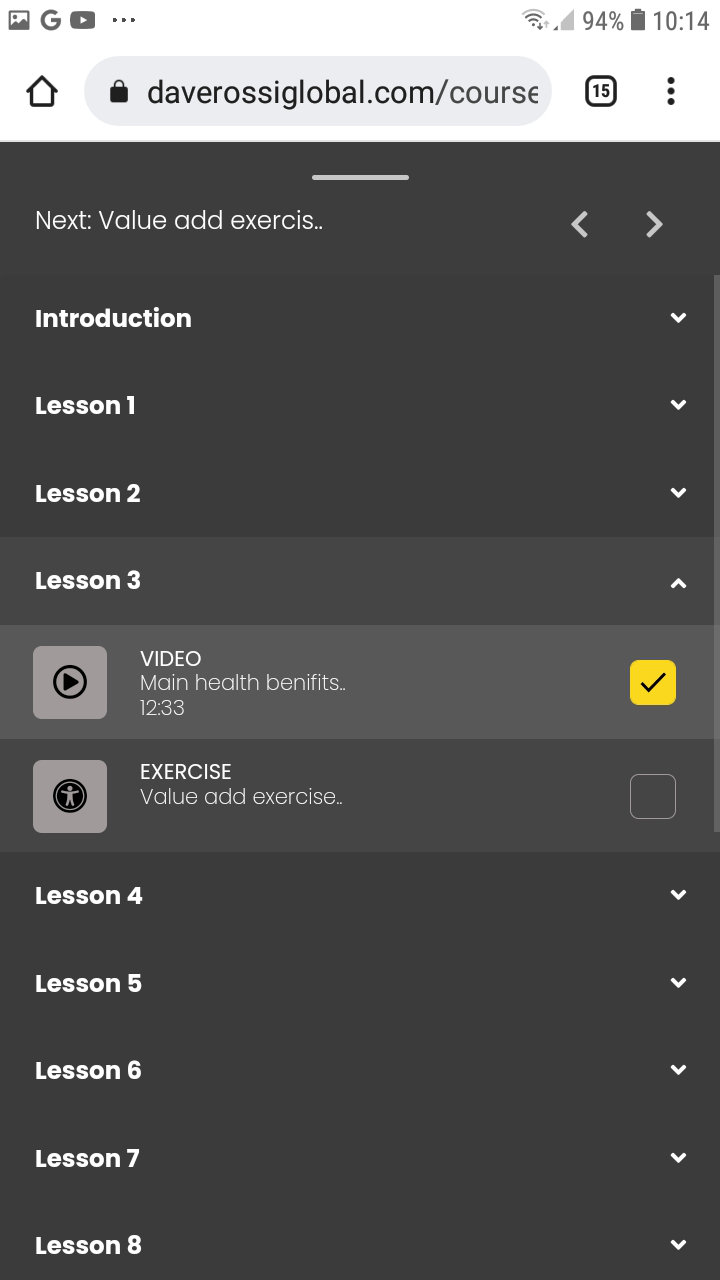Screen dimensions: 720x1280
Task: Open Value add exercise item
Action: (241, 797)
